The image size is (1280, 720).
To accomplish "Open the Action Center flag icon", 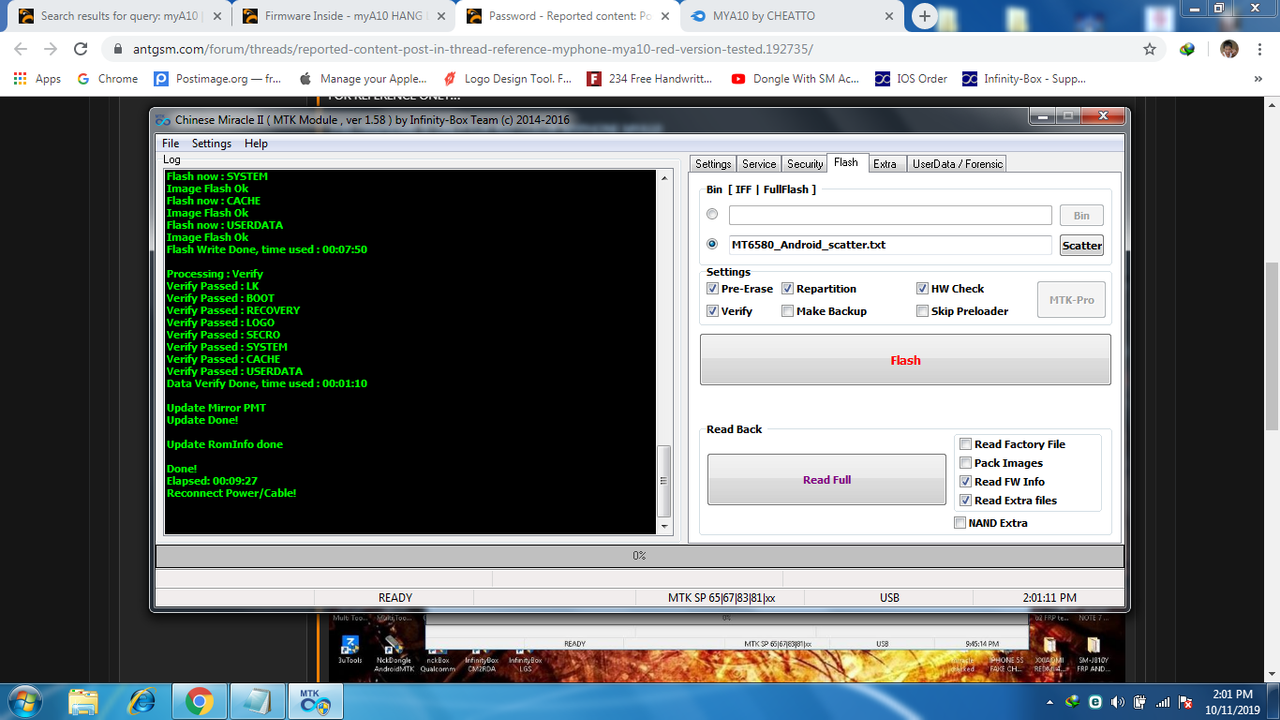I will (x=1185, y=702).
